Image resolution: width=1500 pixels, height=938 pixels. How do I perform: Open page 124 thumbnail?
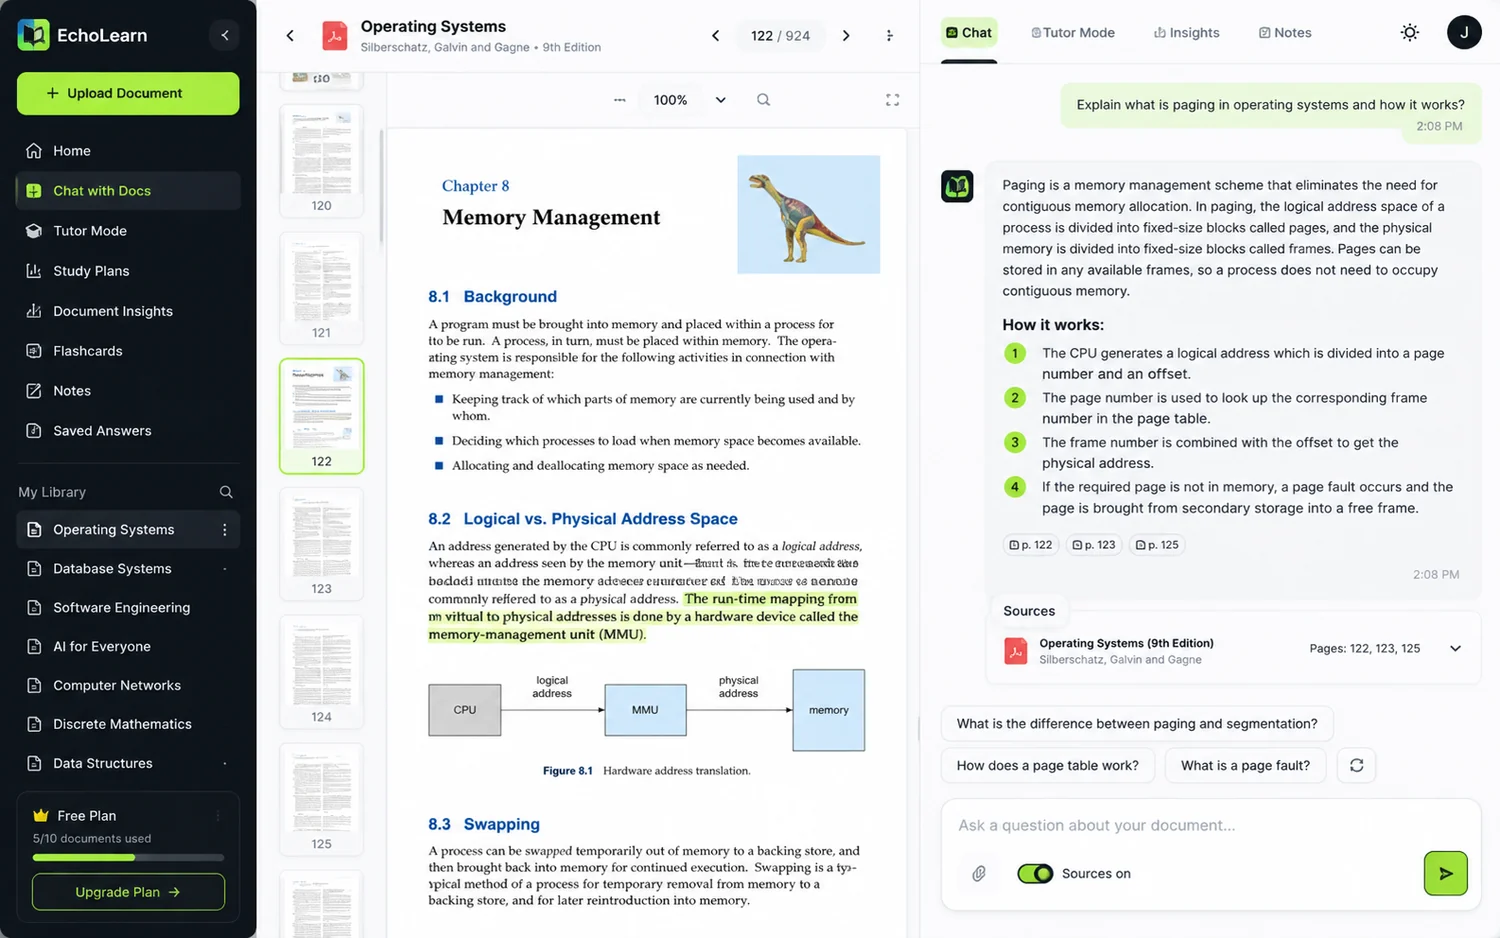[x=321, y=671]
